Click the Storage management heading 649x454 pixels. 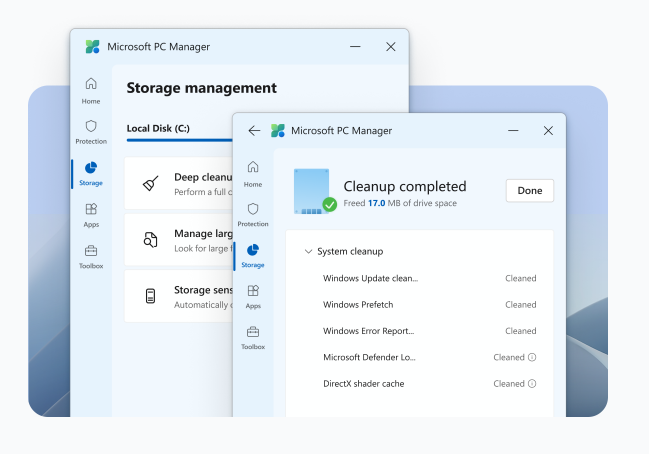pyautogui.click(x=202, y=88)
